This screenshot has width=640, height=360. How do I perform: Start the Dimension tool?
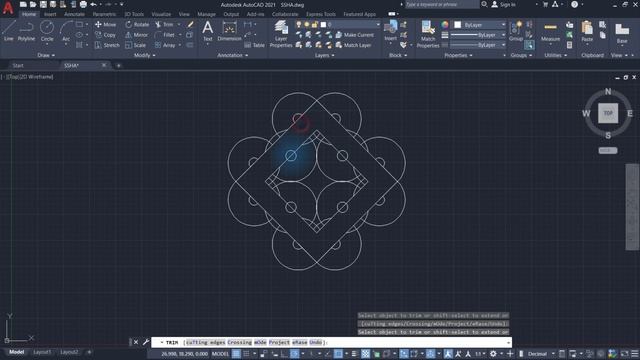[229, 31]
